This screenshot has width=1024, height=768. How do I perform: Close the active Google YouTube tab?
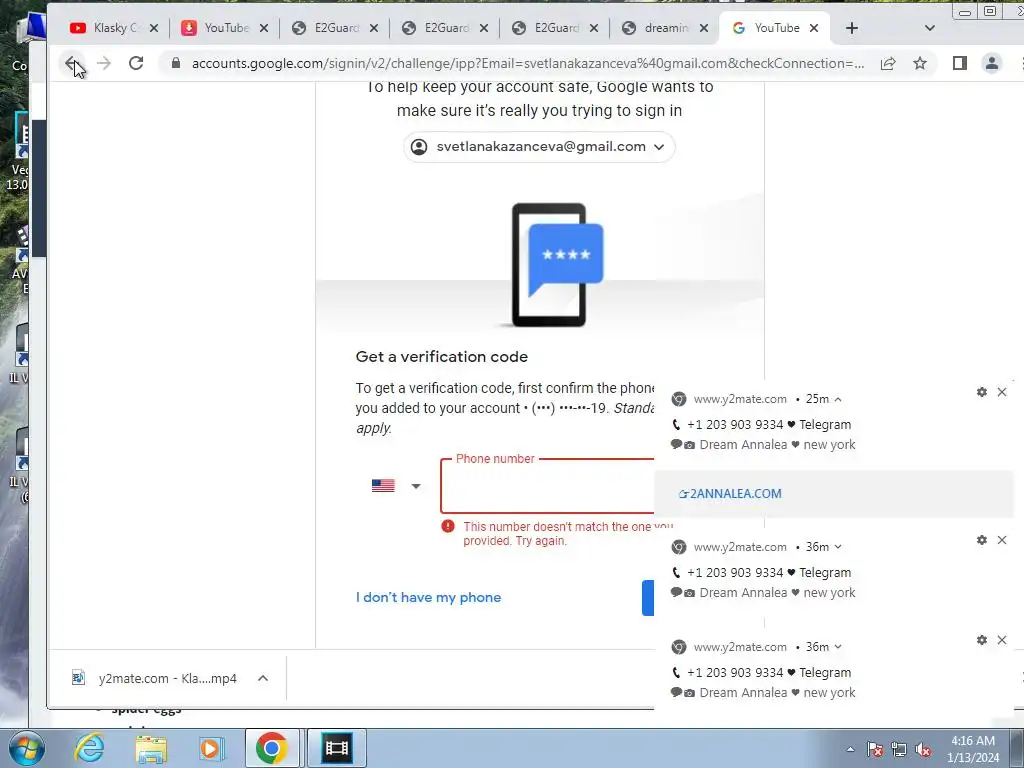pos(814,28)
